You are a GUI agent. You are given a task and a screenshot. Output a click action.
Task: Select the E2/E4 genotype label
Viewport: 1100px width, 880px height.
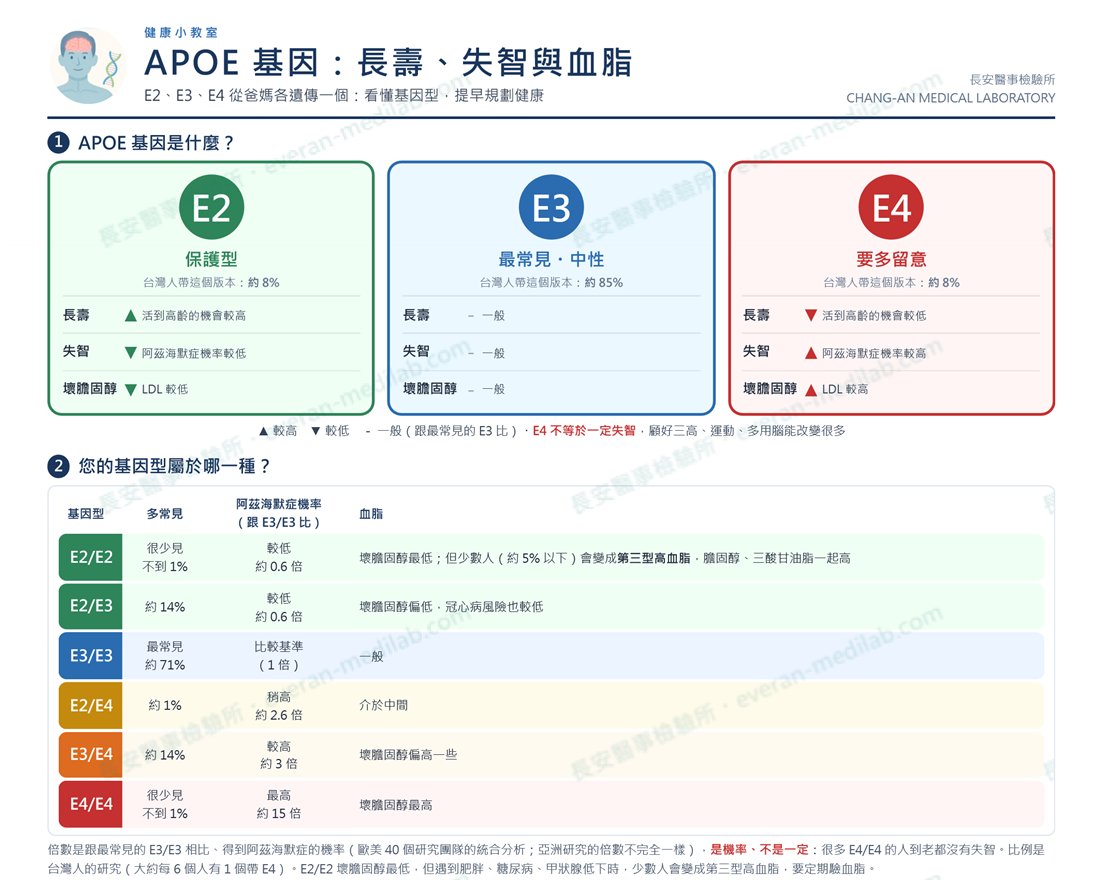point(90,705)
